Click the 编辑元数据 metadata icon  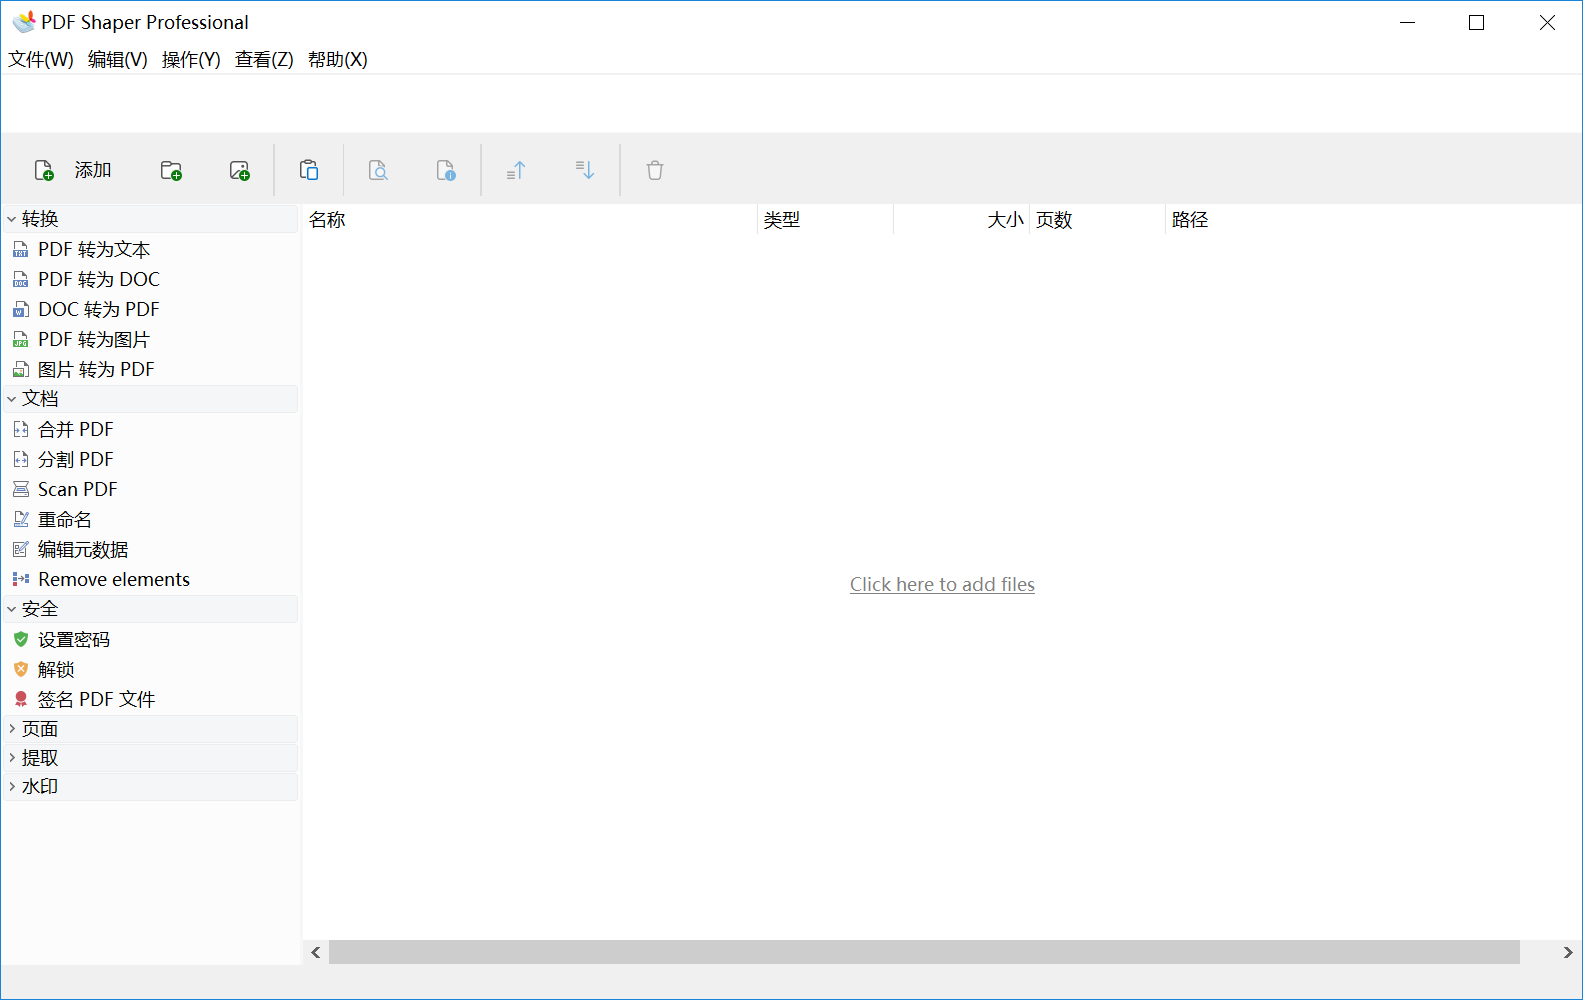click(21, 549)
